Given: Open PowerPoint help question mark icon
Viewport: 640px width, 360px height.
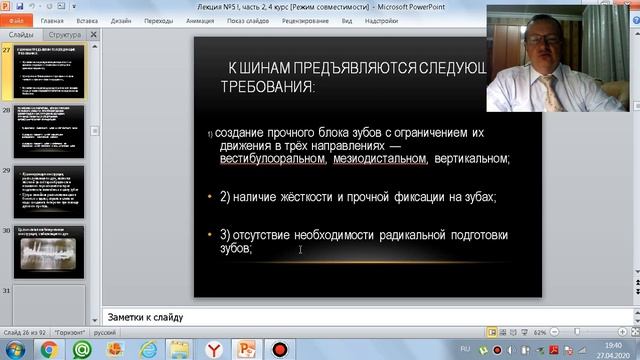Looking at the screenshot, I should click(636, 20).
